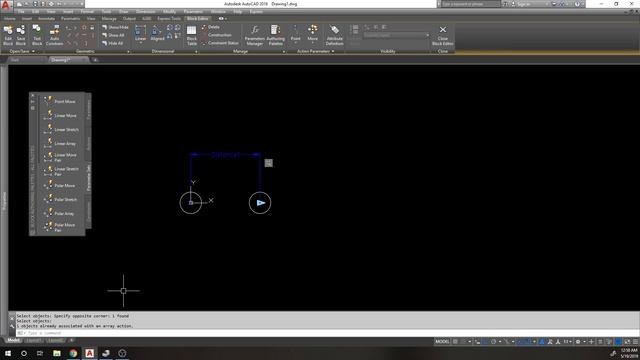Switch to the Express Tools ribbon tab
Image resolution: width=640 pixels, height=360 pixels.
pyautogui.click(x=169, y=18)
